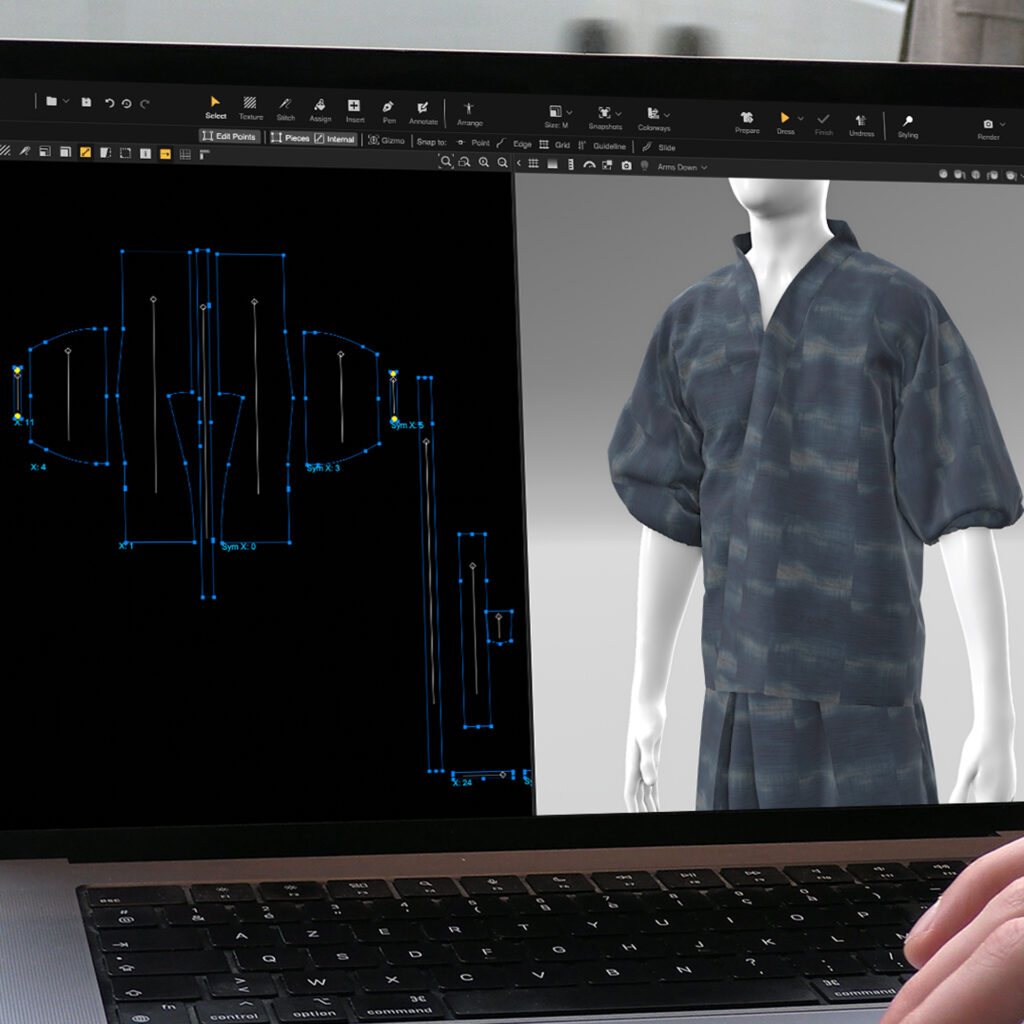
Task: Click the Prepare garment button
Action: coord(747,122)
